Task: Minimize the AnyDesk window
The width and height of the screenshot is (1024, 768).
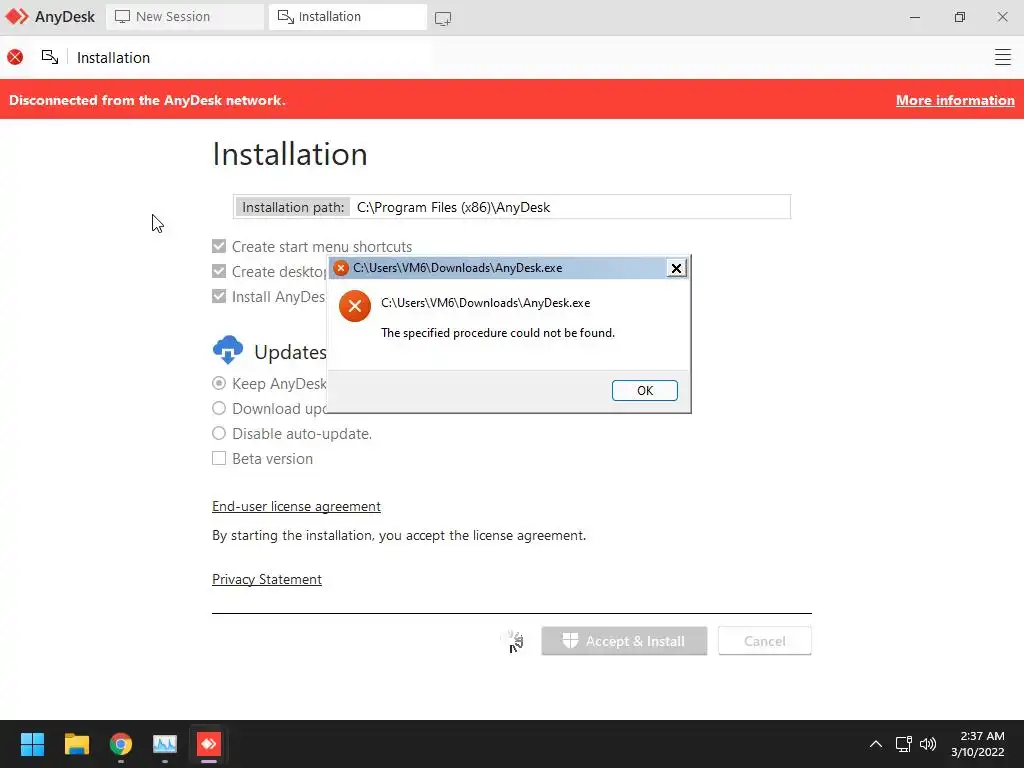Action: [x=915, y=17]
